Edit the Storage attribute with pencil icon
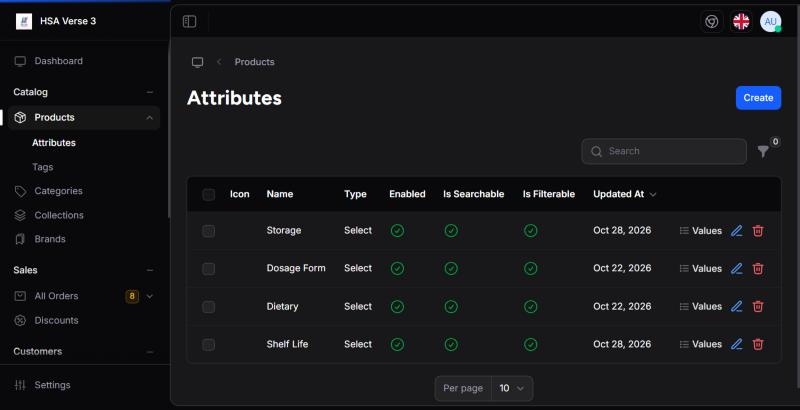Image resolution: width=800 pixels, height=410 pixels. coord(736,231)
